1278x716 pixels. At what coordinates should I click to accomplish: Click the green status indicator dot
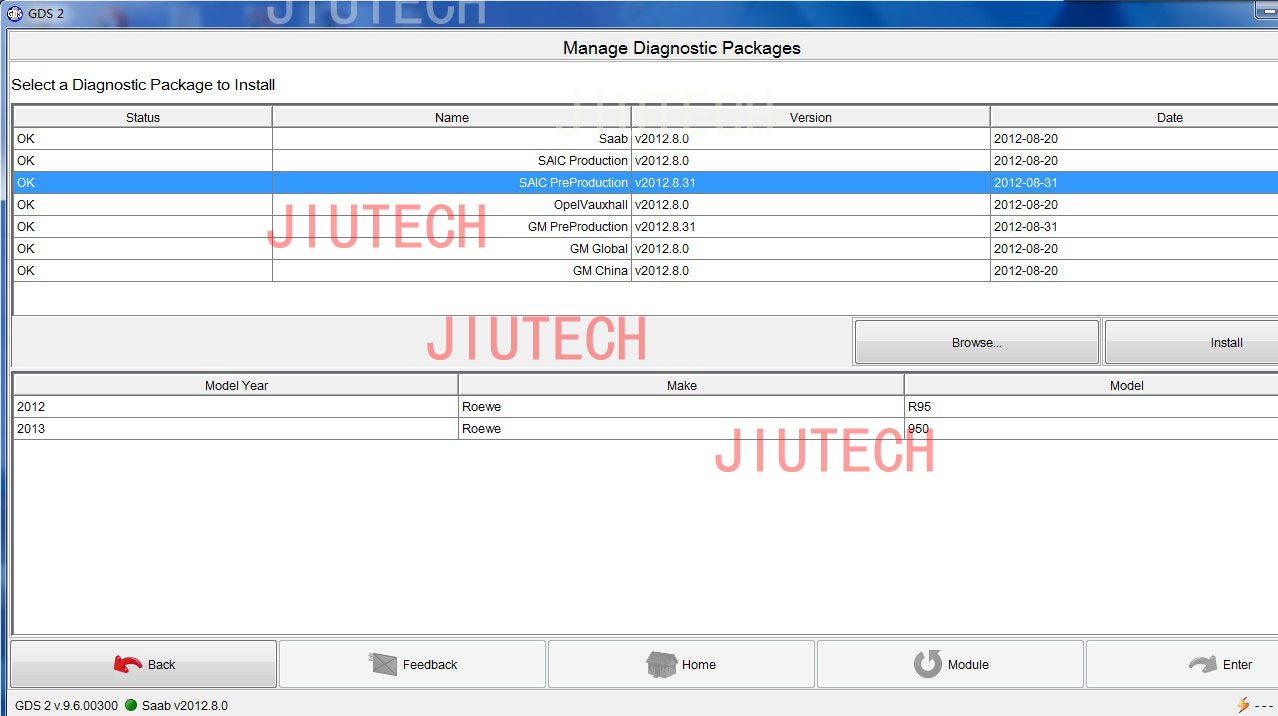point(131,705)
